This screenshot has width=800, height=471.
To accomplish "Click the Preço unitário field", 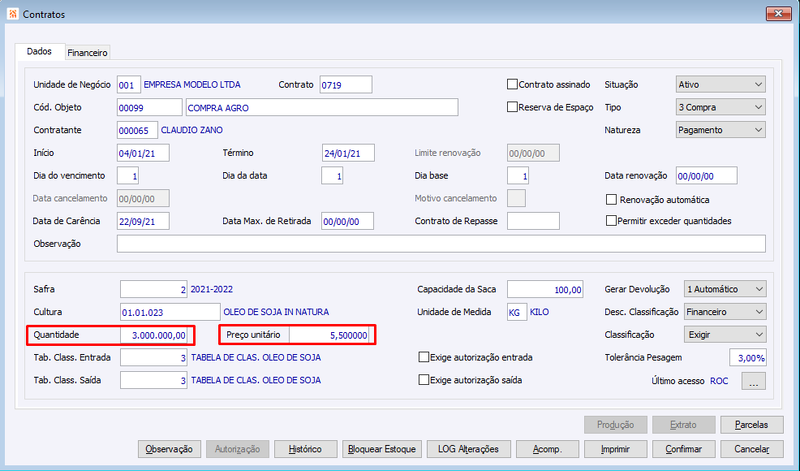I will [x=330, y=335].
